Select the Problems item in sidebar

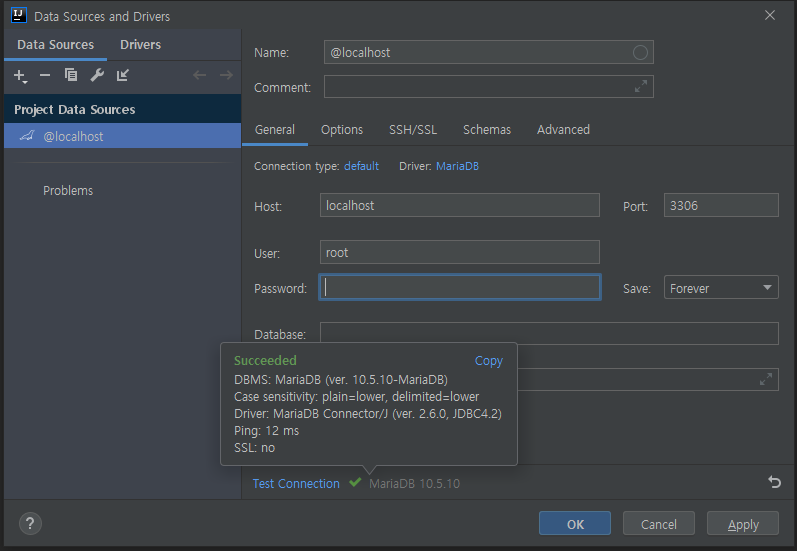68,191
